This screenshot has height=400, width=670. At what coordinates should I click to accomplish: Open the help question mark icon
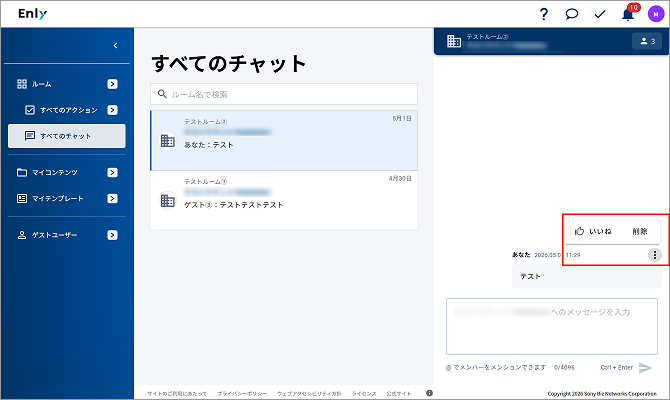coord(544,14)
